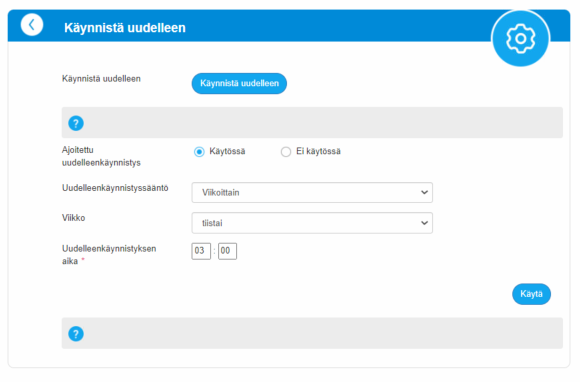Click the Uudelleenkäynnistyksen aika label

click(x=109, y=255)
